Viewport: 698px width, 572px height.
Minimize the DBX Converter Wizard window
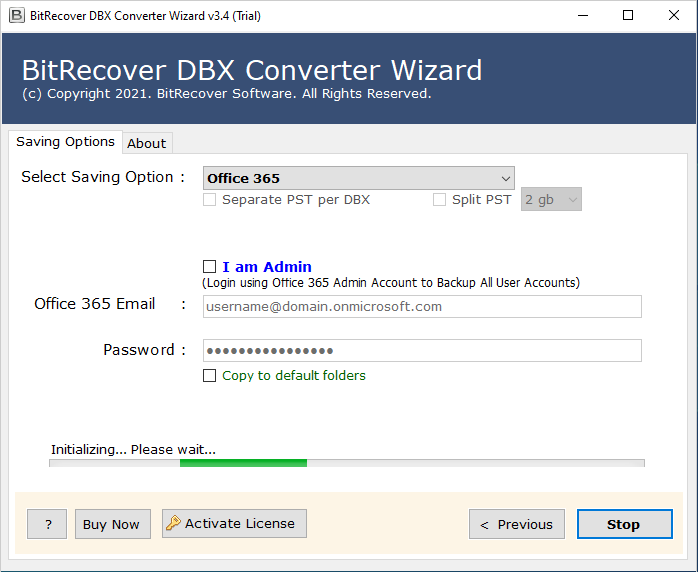pos(581,15)
